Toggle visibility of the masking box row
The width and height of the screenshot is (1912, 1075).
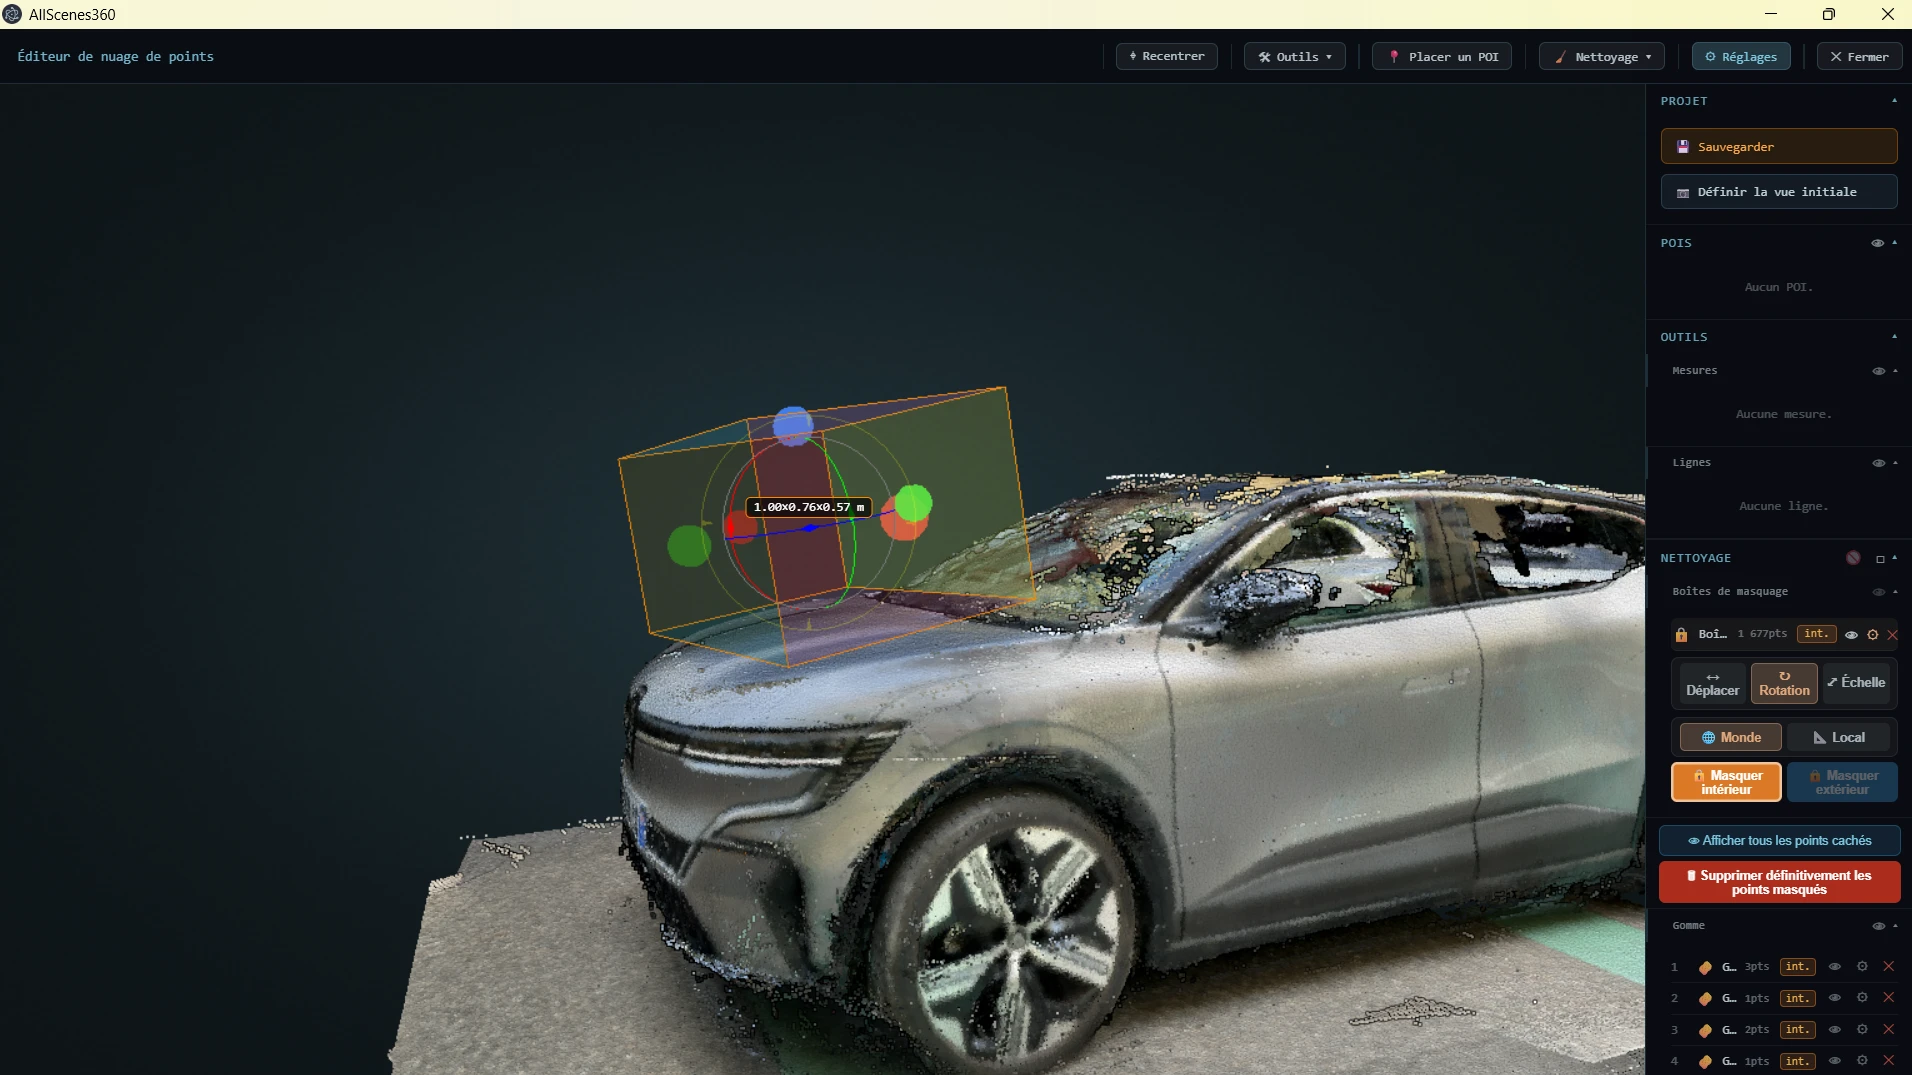tap(1851, 635)
